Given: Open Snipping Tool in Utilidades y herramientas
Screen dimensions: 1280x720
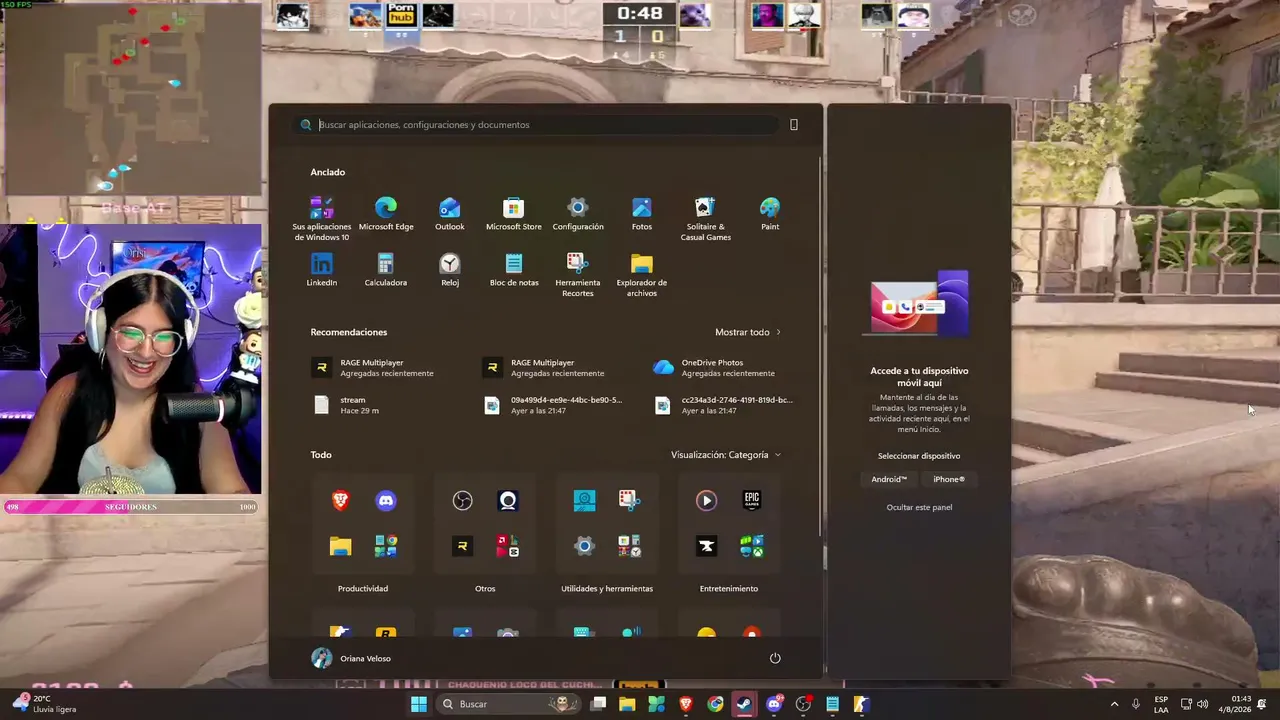Looking at the screenshot, I should click(629, 500).
